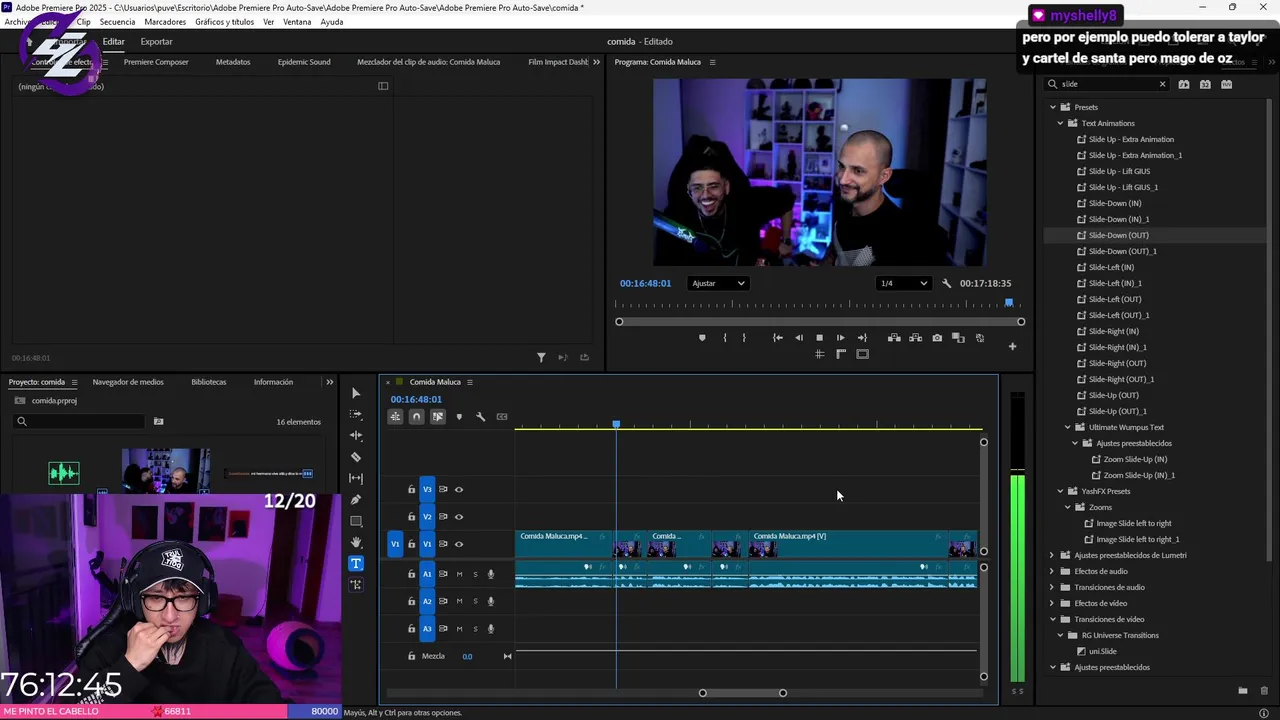Solo audio track A2
The image size is (1280, 720).
[x=475, y=601]
